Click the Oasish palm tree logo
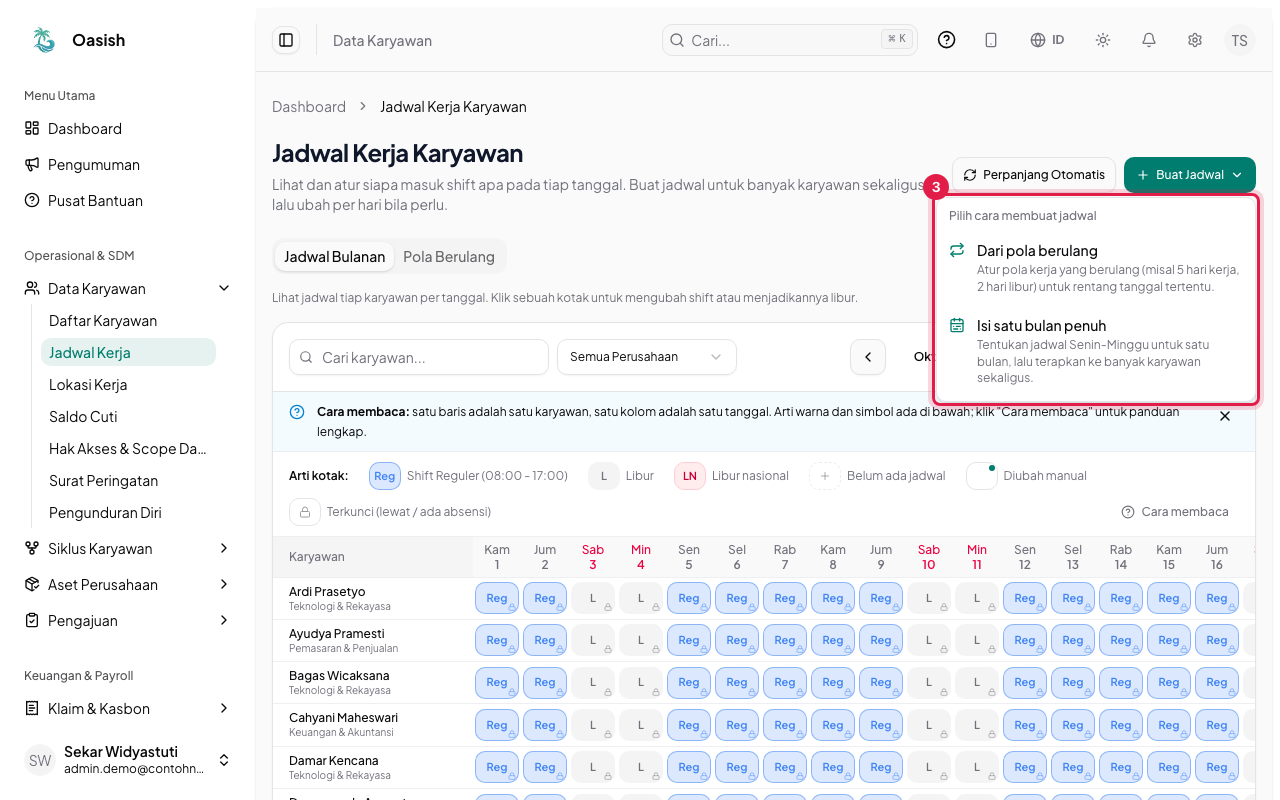This screenshot has width=1280, height=800. point(44,40)
